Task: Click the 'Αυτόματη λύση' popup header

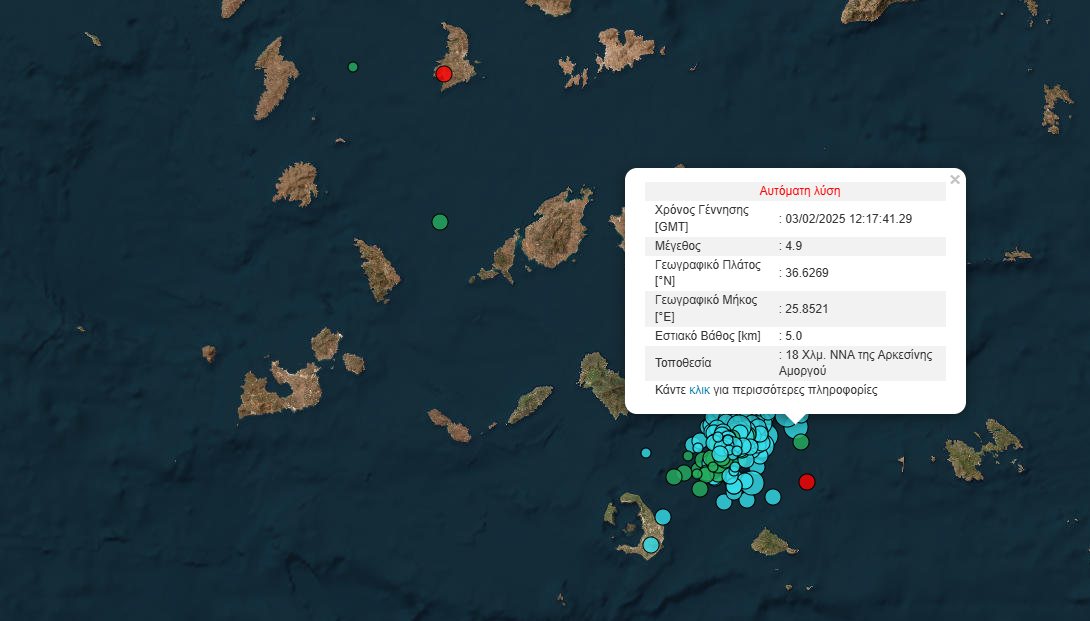Action: tap(800, 191)
